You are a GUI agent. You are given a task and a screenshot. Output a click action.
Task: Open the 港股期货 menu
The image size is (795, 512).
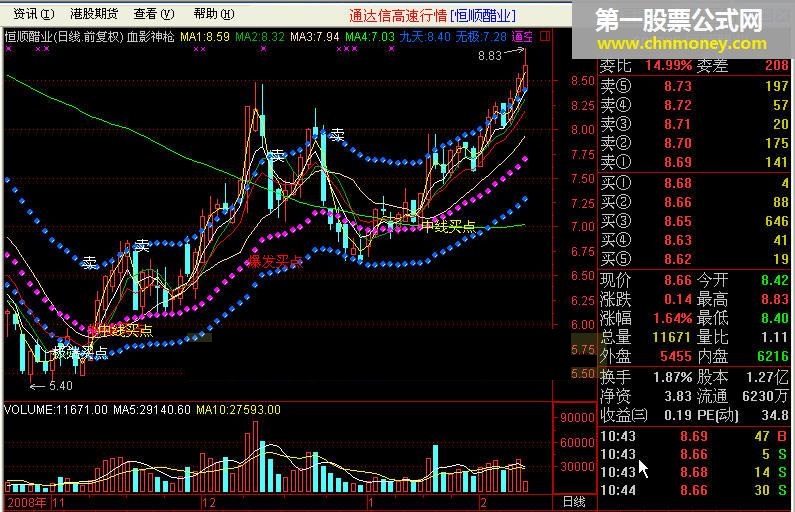tap(94, 14)
